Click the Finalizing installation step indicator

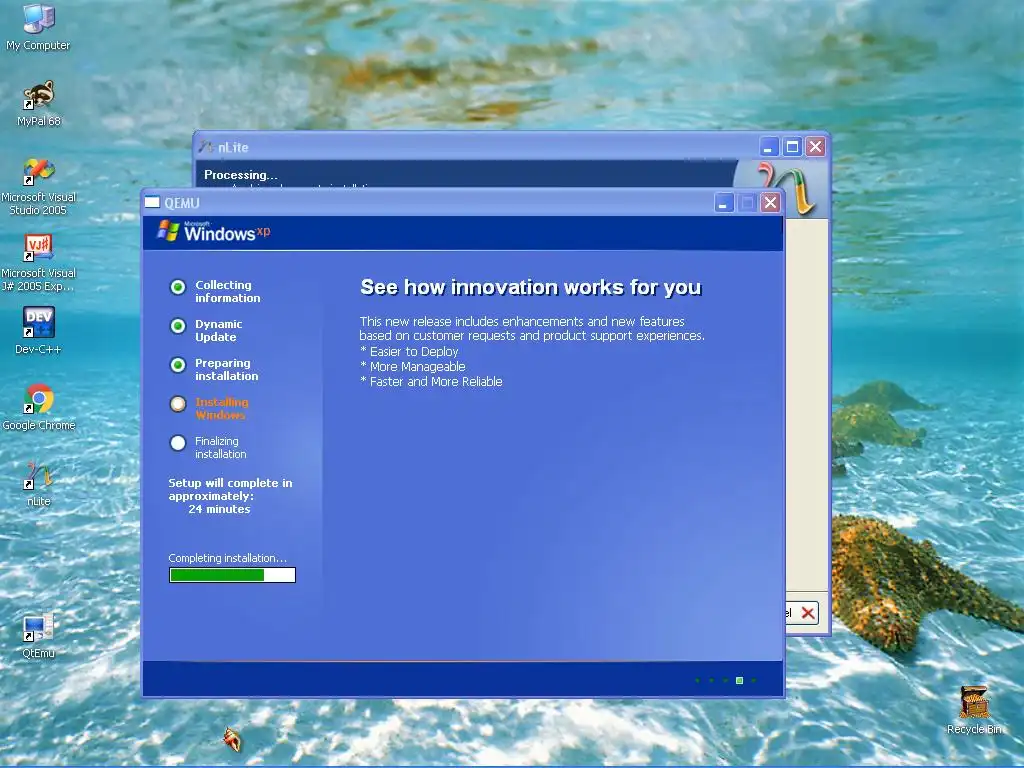(x=178, y=443)
